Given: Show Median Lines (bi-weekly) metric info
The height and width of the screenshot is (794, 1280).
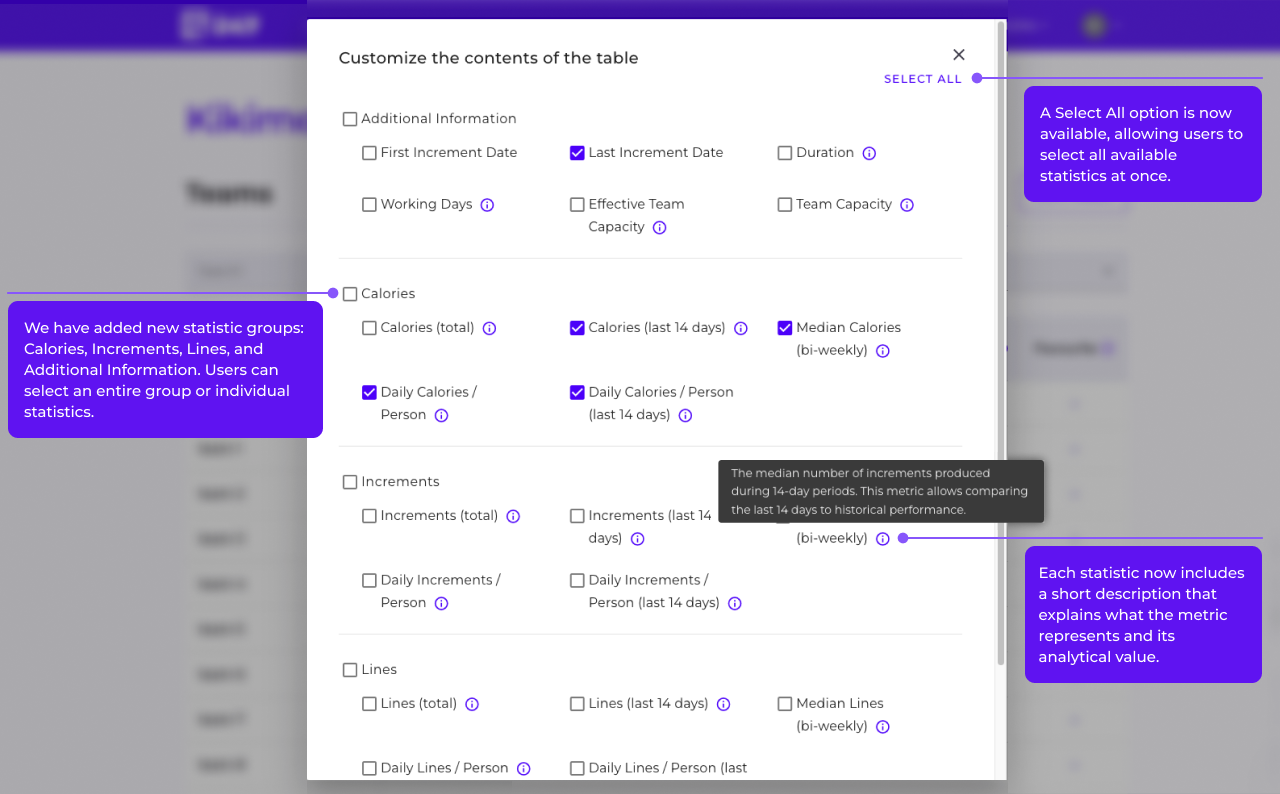Looking at the screenshot, I should tap(882, 726).
